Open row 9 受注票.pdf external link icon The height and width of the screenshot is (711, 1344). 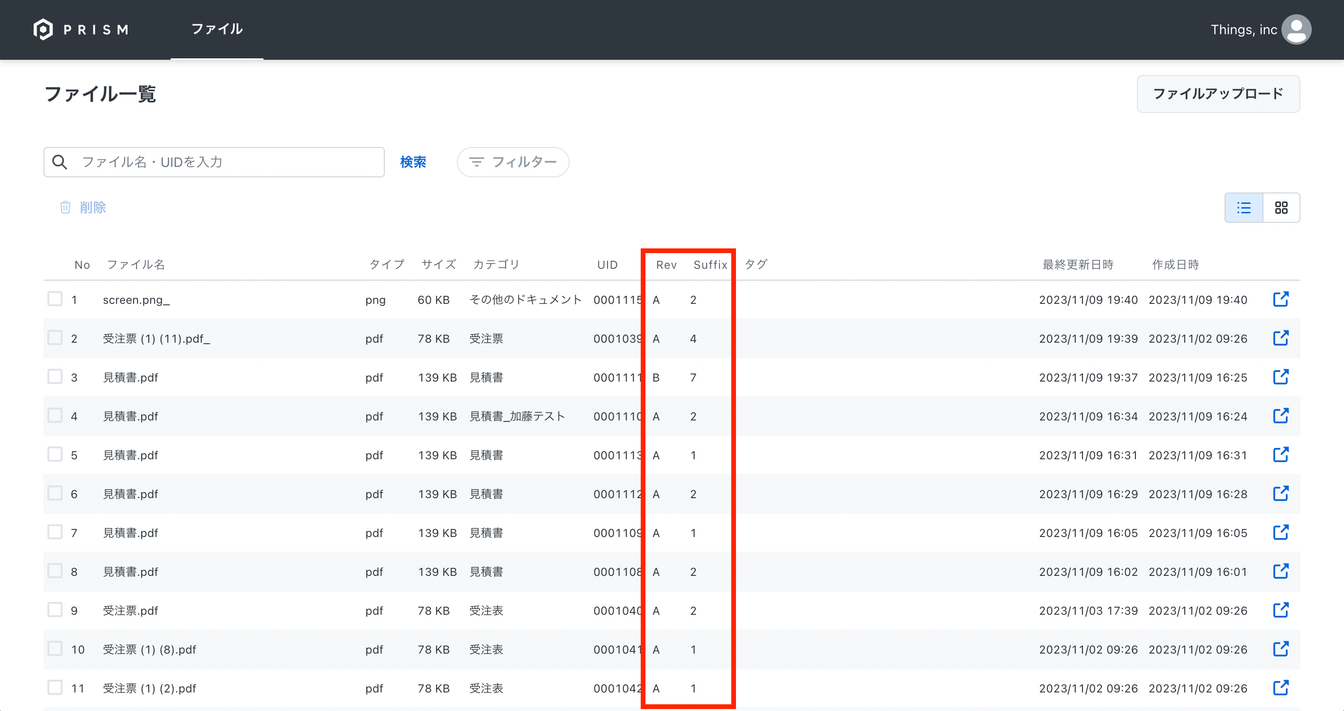[1280, 610]
